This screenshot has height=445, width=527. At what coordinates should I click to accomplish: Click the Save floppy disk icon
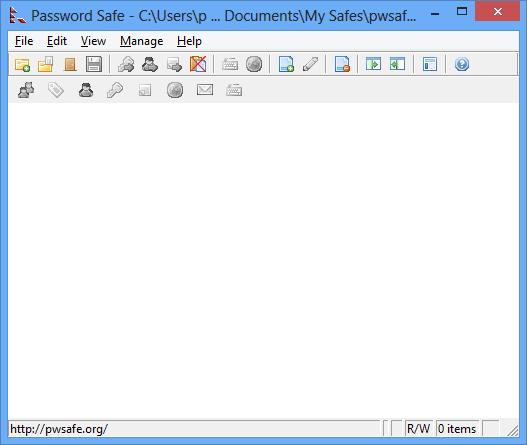coord(94,64)
